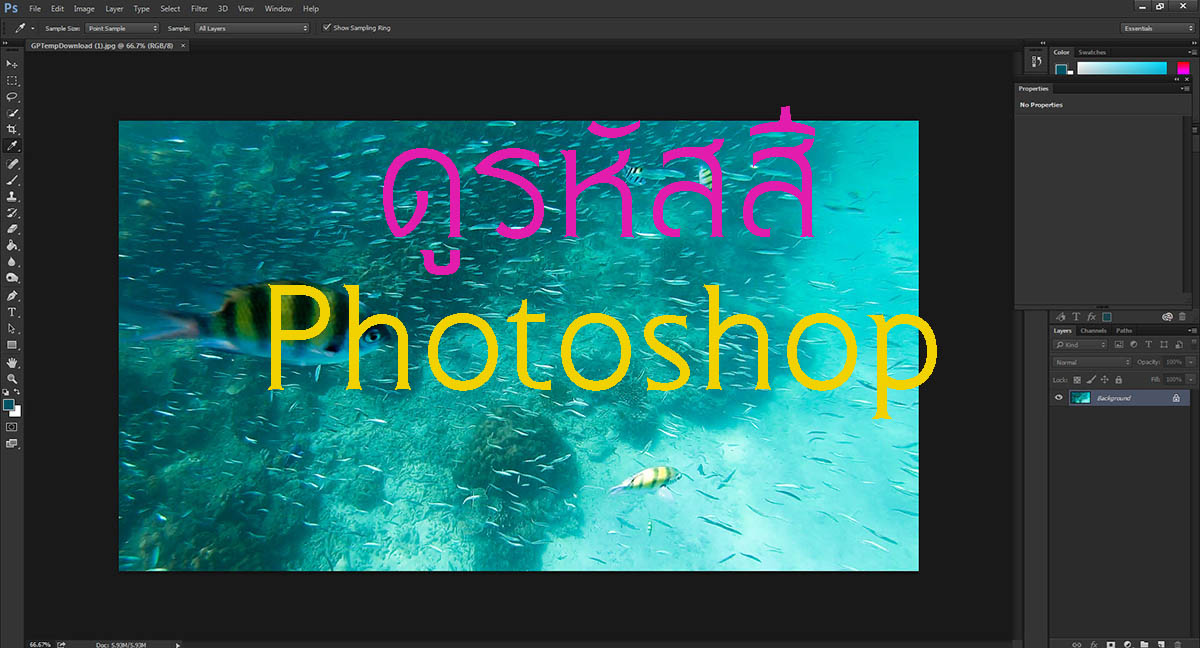Select the Zoom tool
The height and width of the screenshot is (648, 1200).
point(12,379)
